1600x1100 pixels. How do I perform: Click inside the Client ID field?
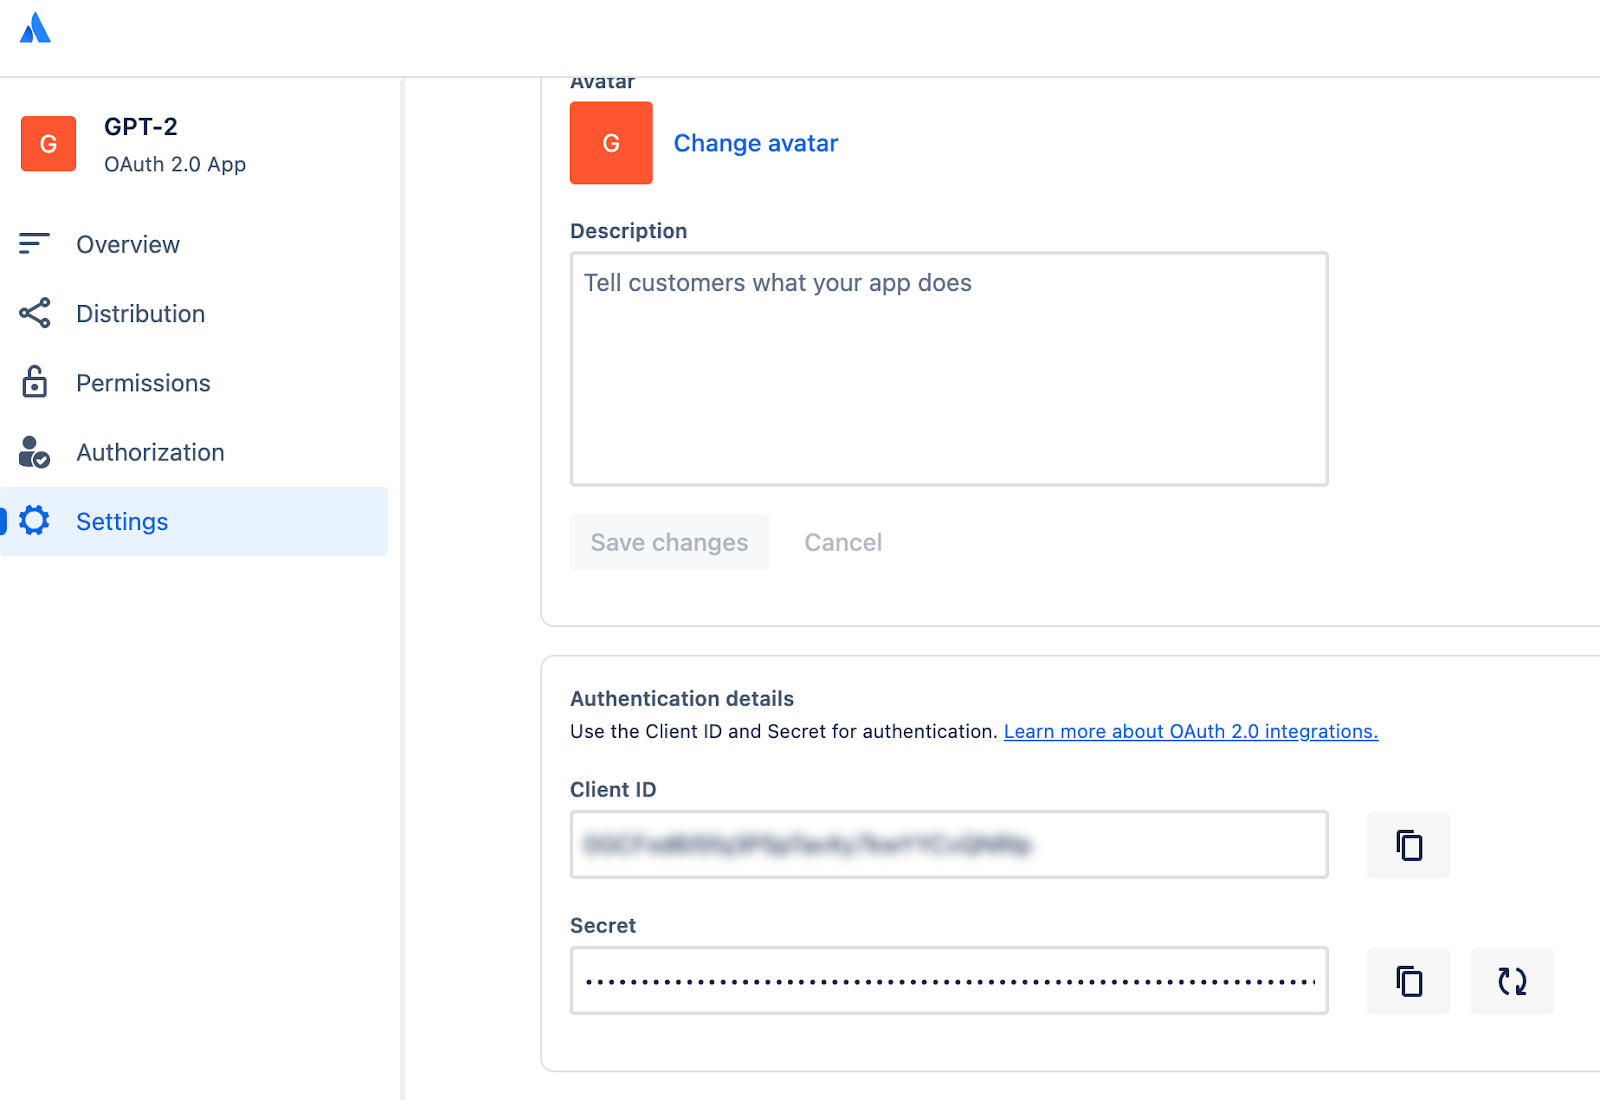pos(948,845)
